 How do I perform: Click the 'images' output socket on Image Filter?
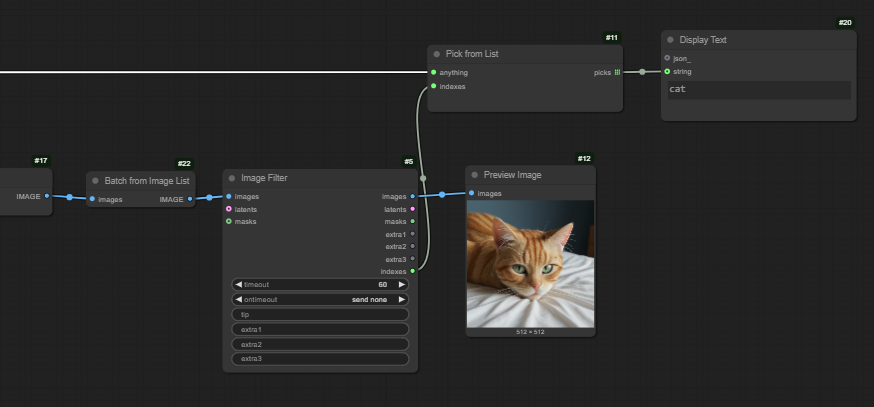pos(412,196)
